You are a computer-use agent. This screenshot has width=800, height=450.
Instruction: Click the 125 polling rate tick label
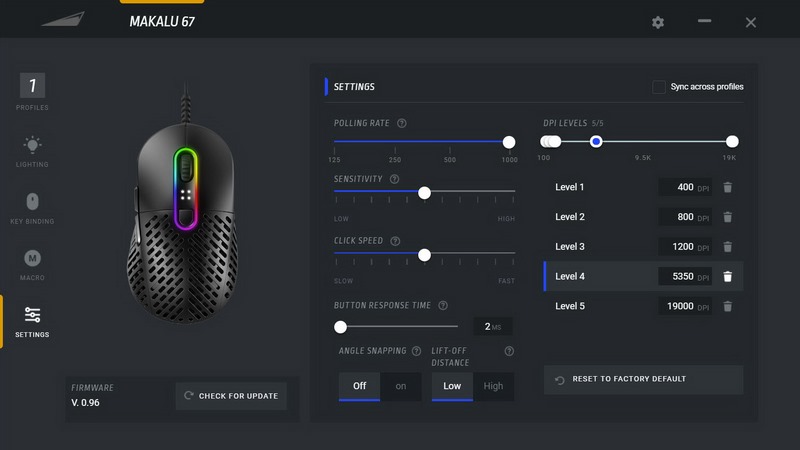[334, 160]
